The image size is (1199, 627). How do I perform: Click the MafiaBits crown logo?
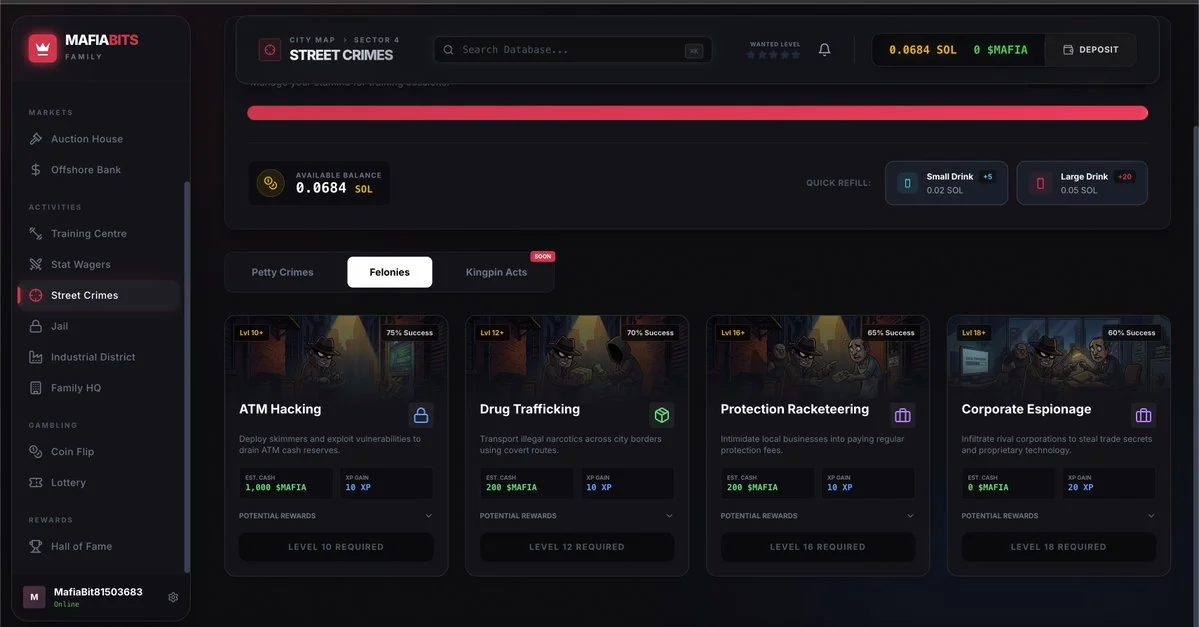pyautogui.click(x=43, y=48)
